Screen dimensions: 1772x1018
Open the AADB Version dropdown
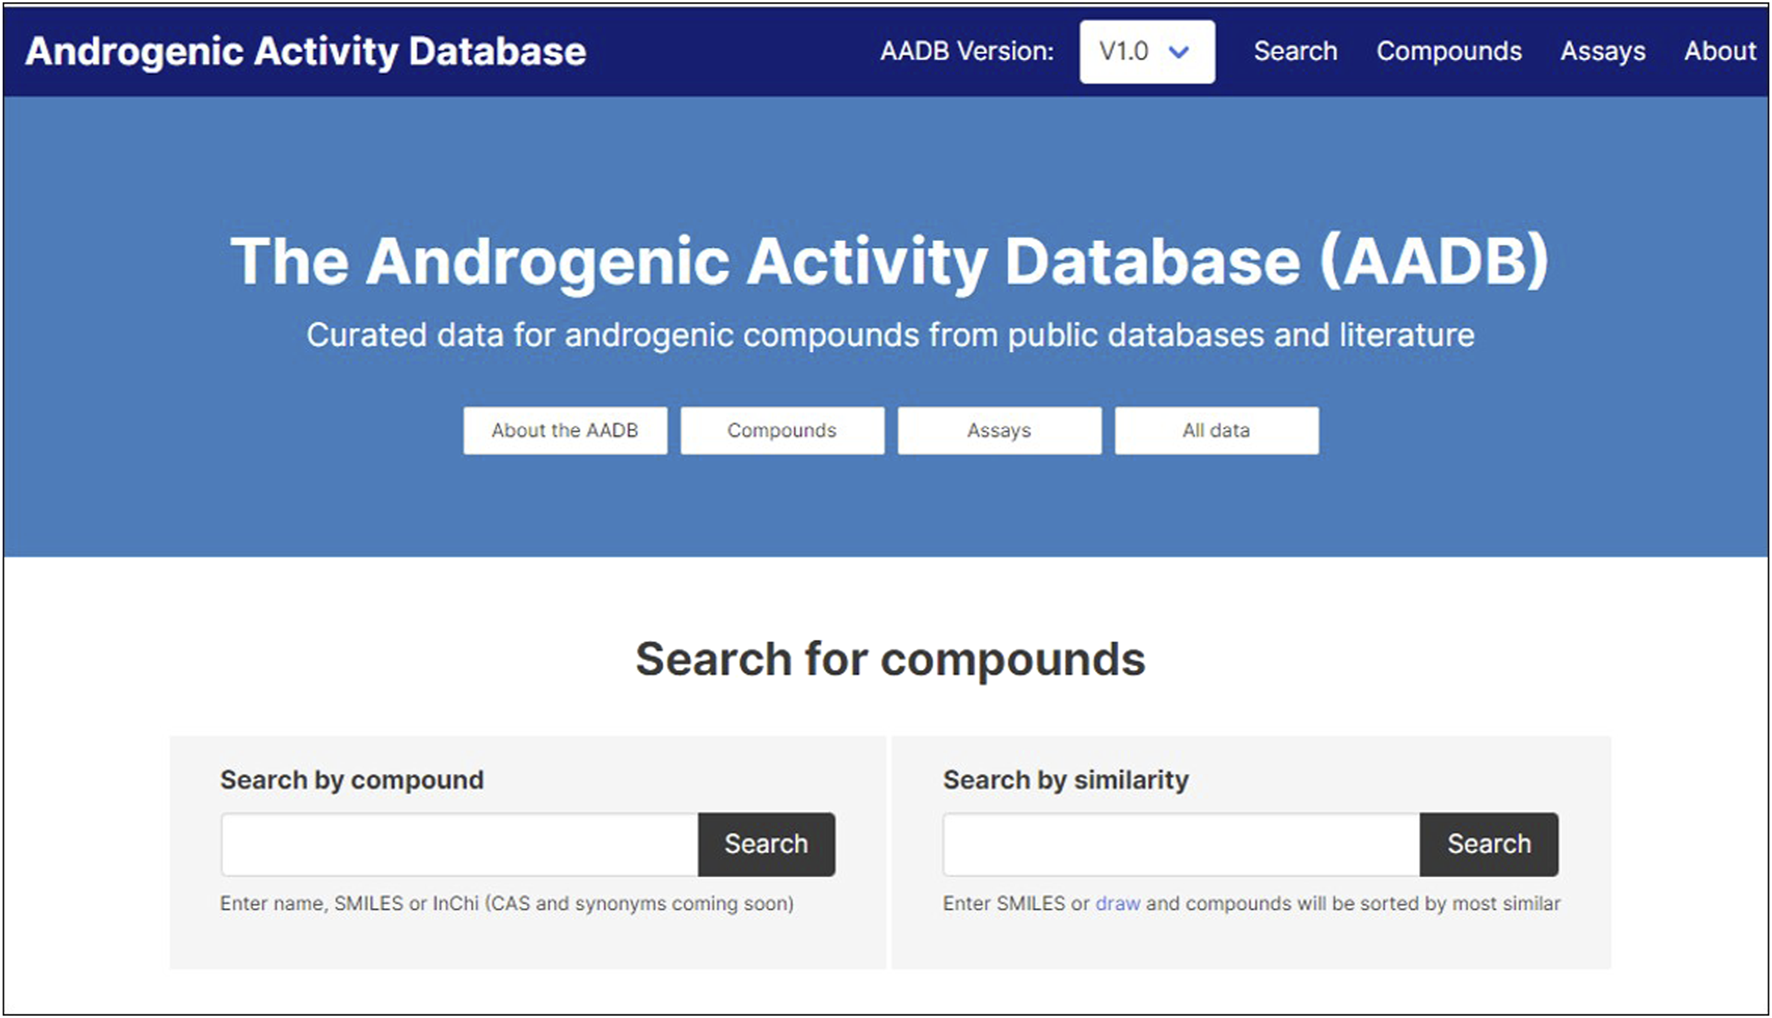click(1147, 51)
